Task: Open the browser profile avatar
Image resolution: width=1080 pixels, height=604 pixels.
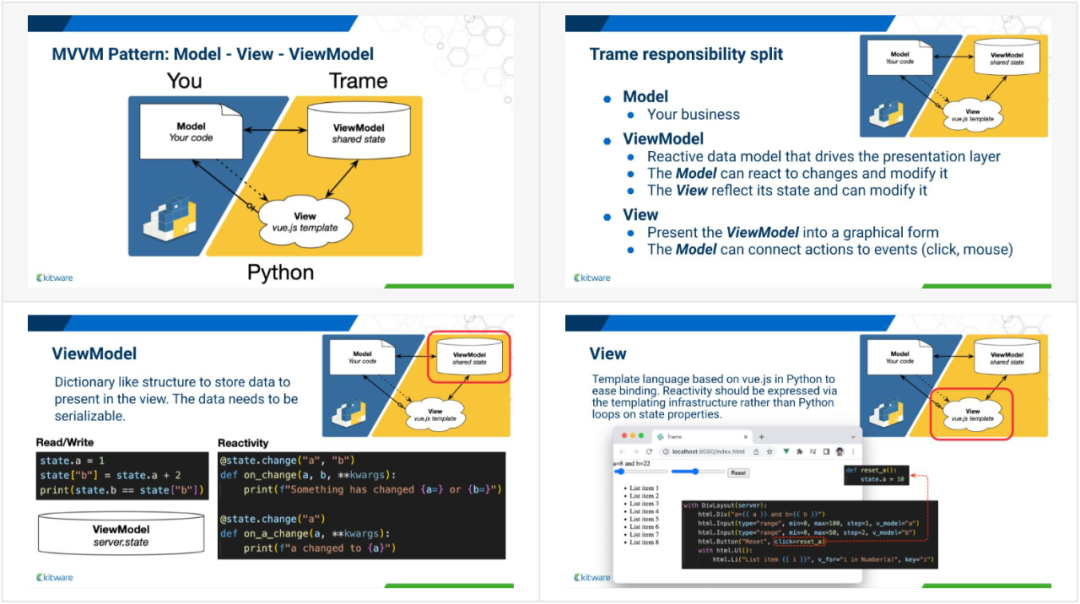Action: 840,452
